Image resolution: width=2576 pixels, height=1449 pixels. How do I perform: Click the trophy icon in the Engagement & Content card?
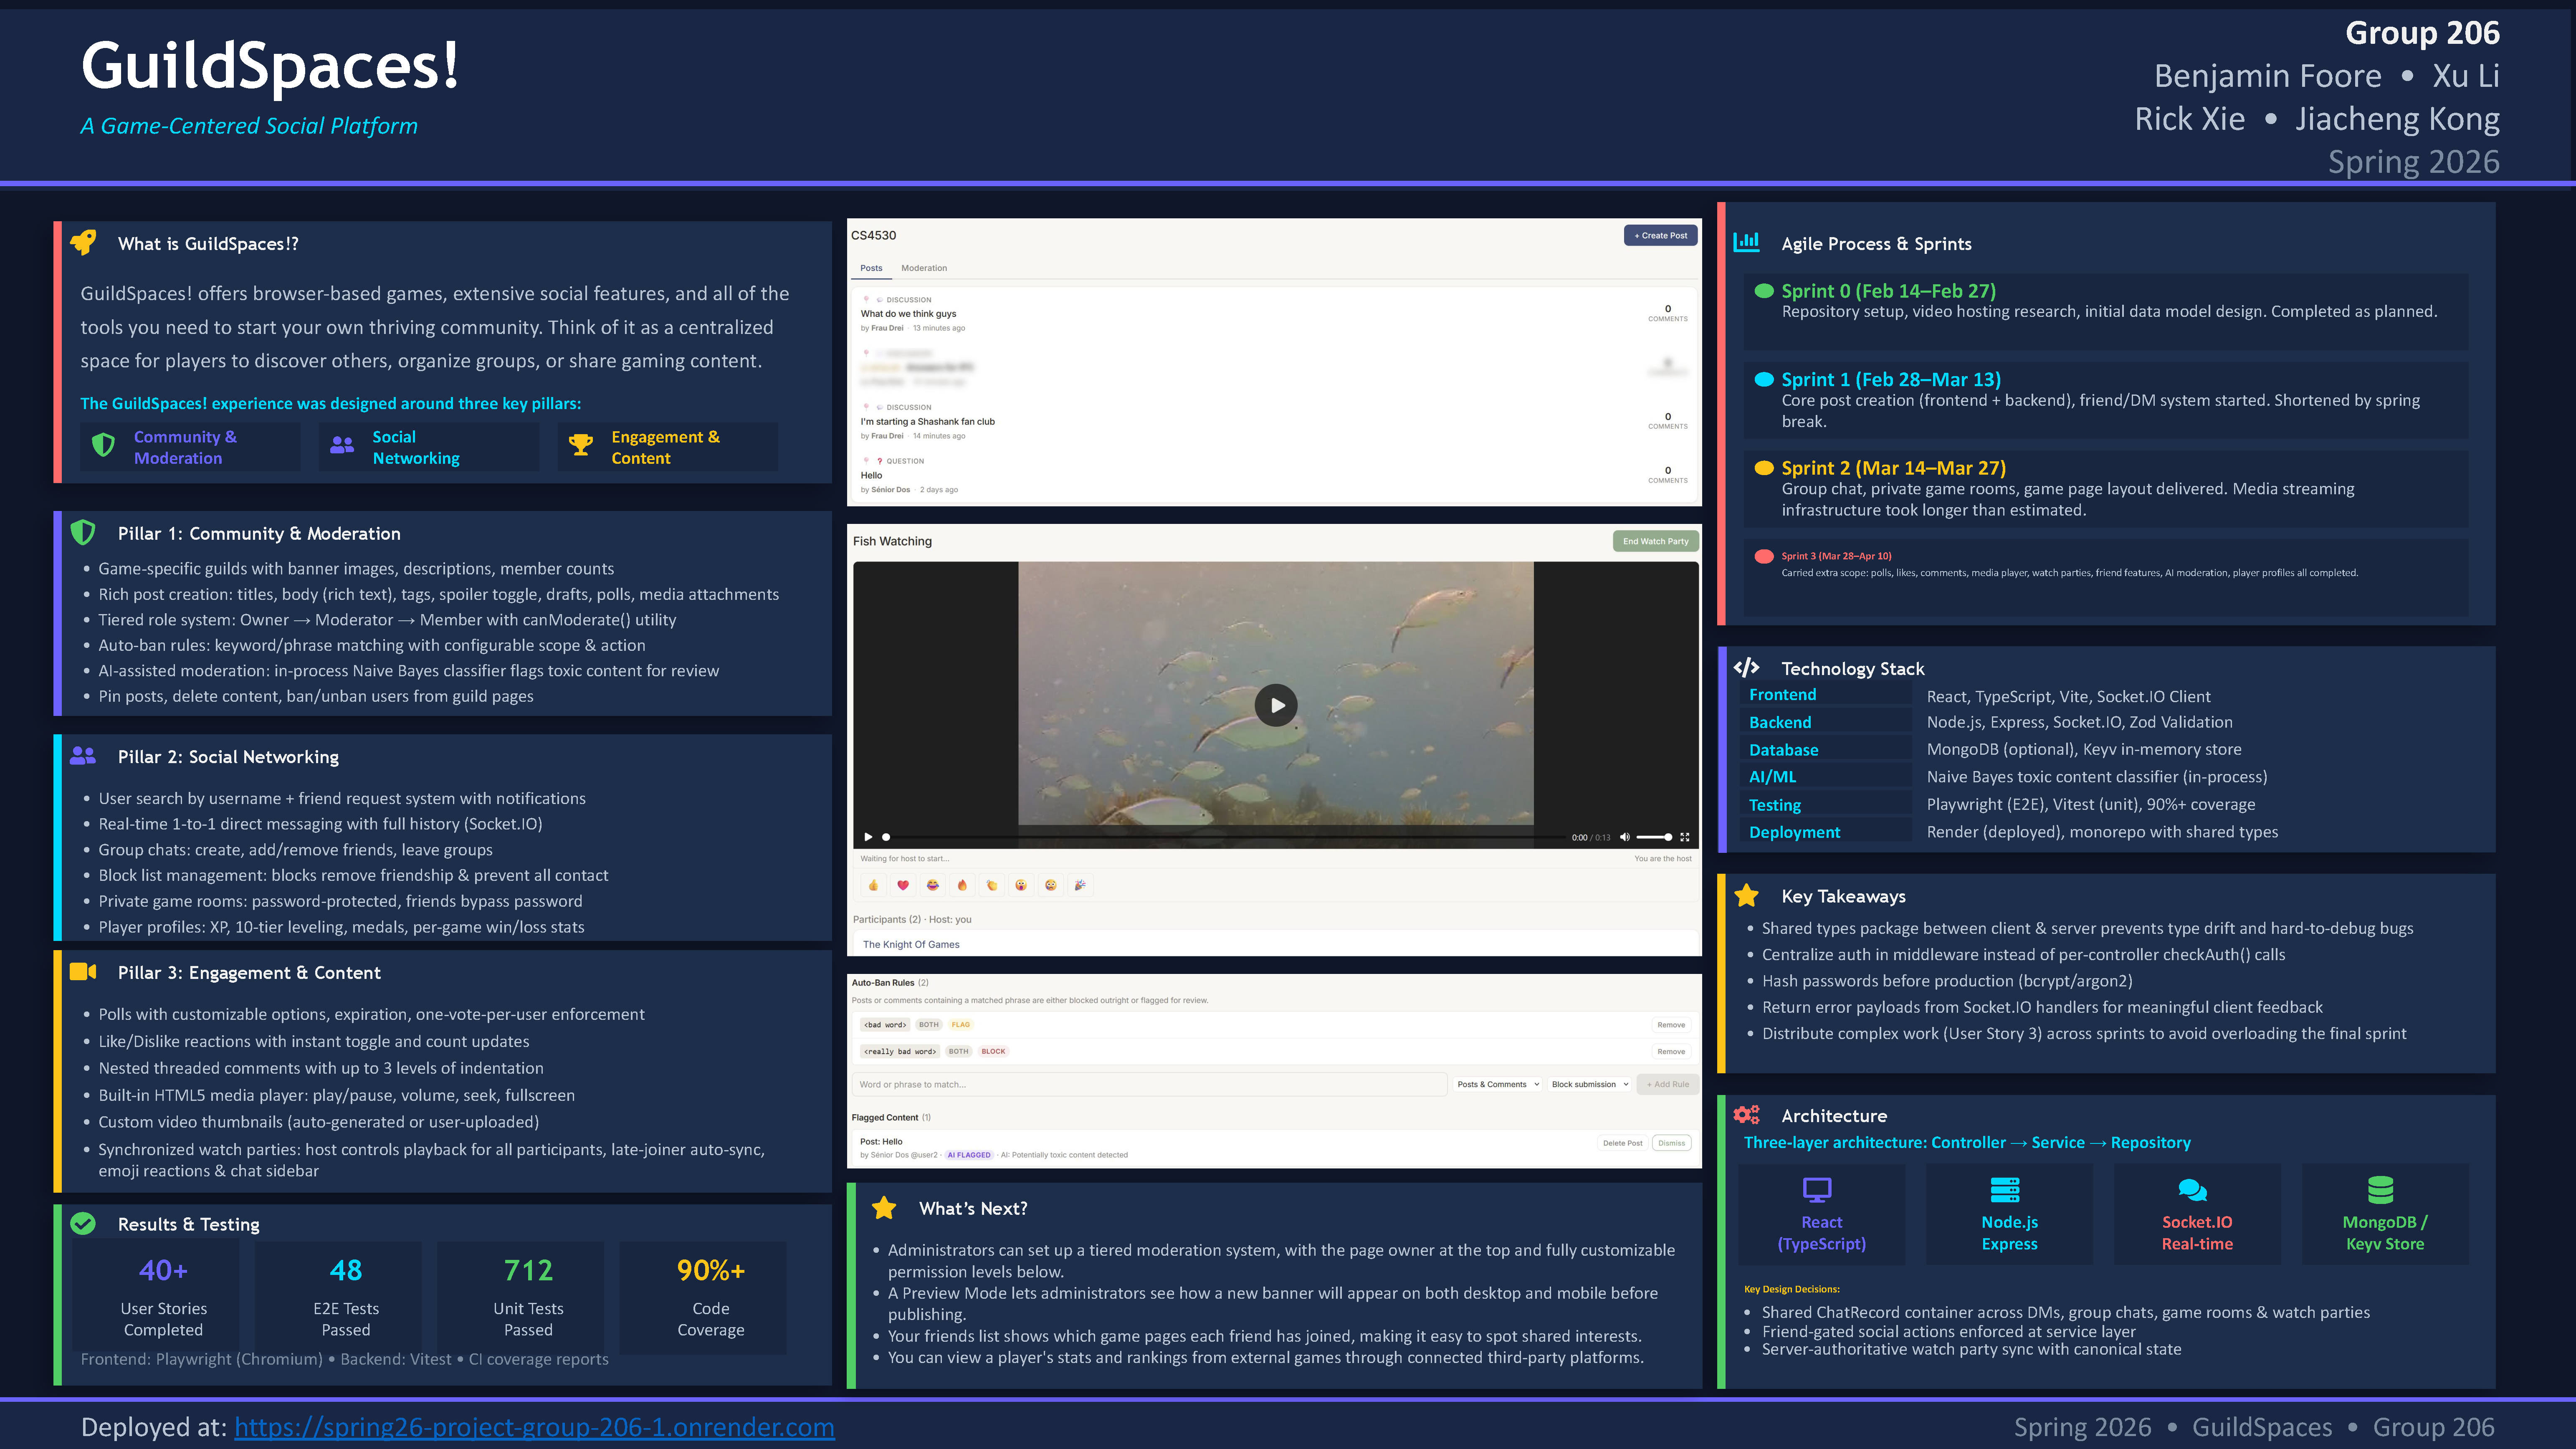pyautogui.click(x=581, y=446)
